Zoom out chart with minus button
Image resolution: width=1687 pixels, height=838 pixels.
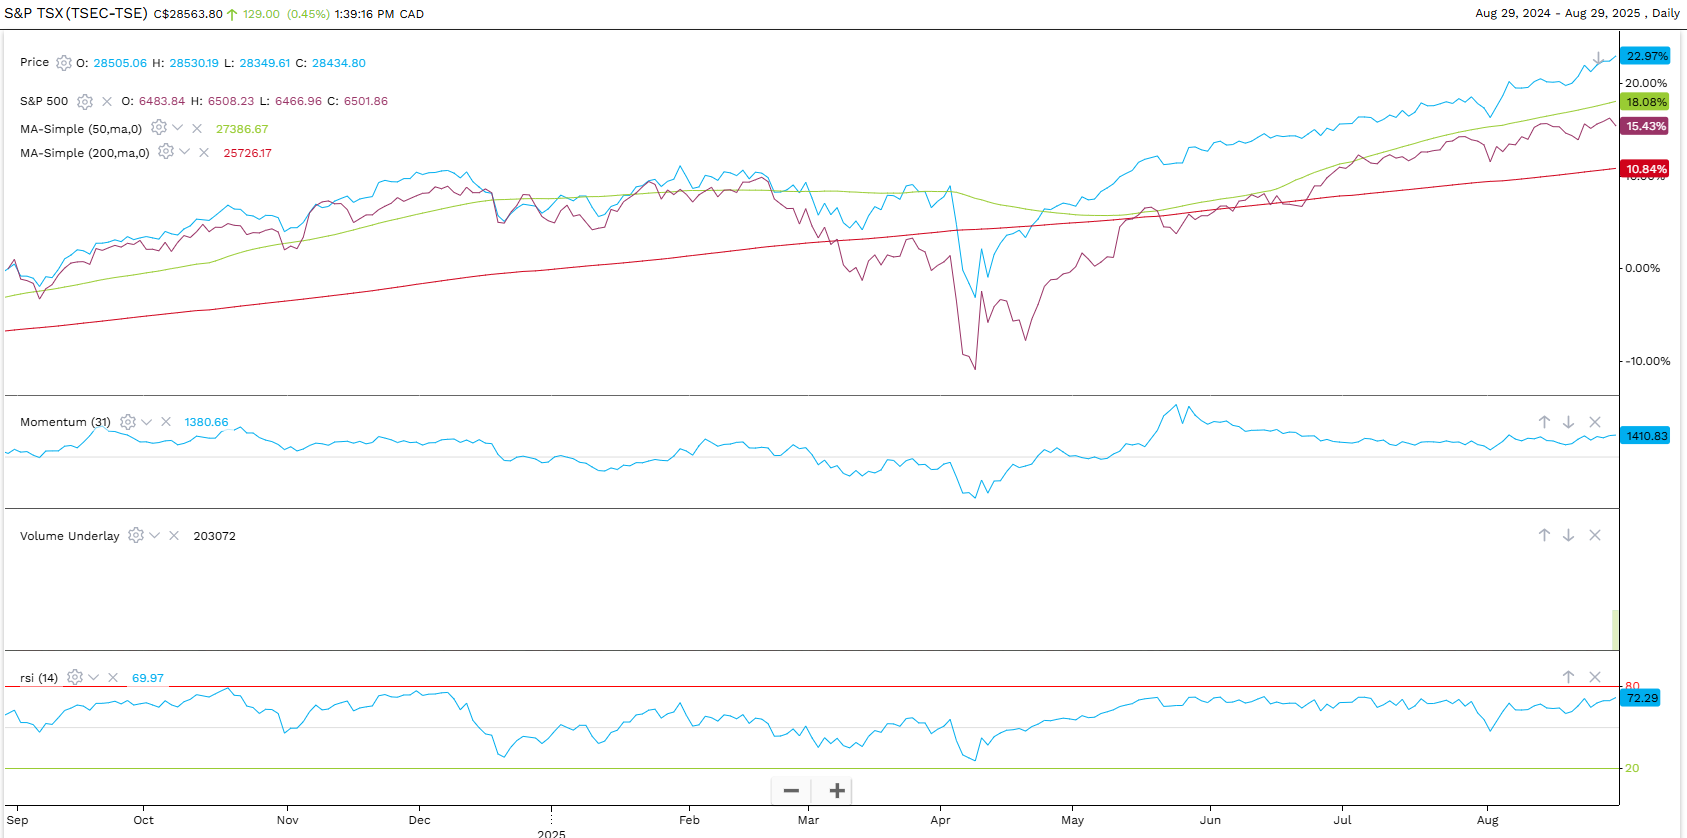tap(791, 791)
